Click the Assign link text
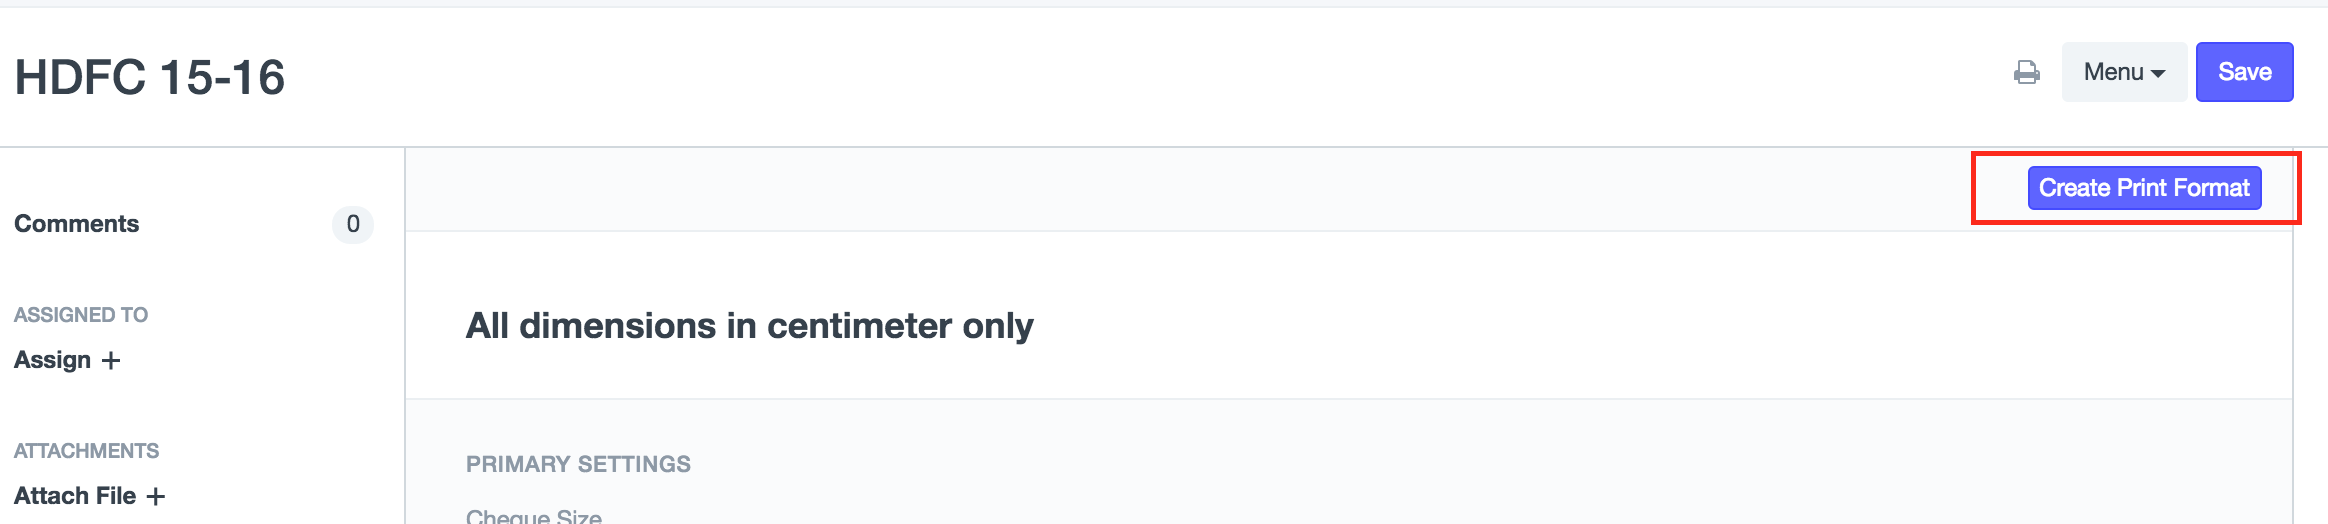 [52, 360]
